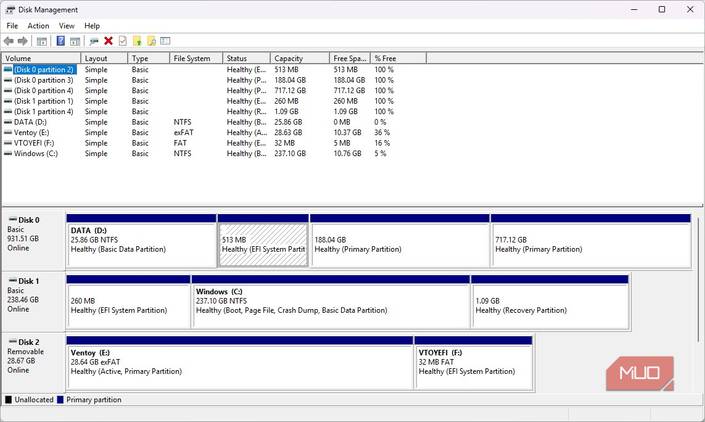Click the 188.04 GB capacity cell

[290, 80]
